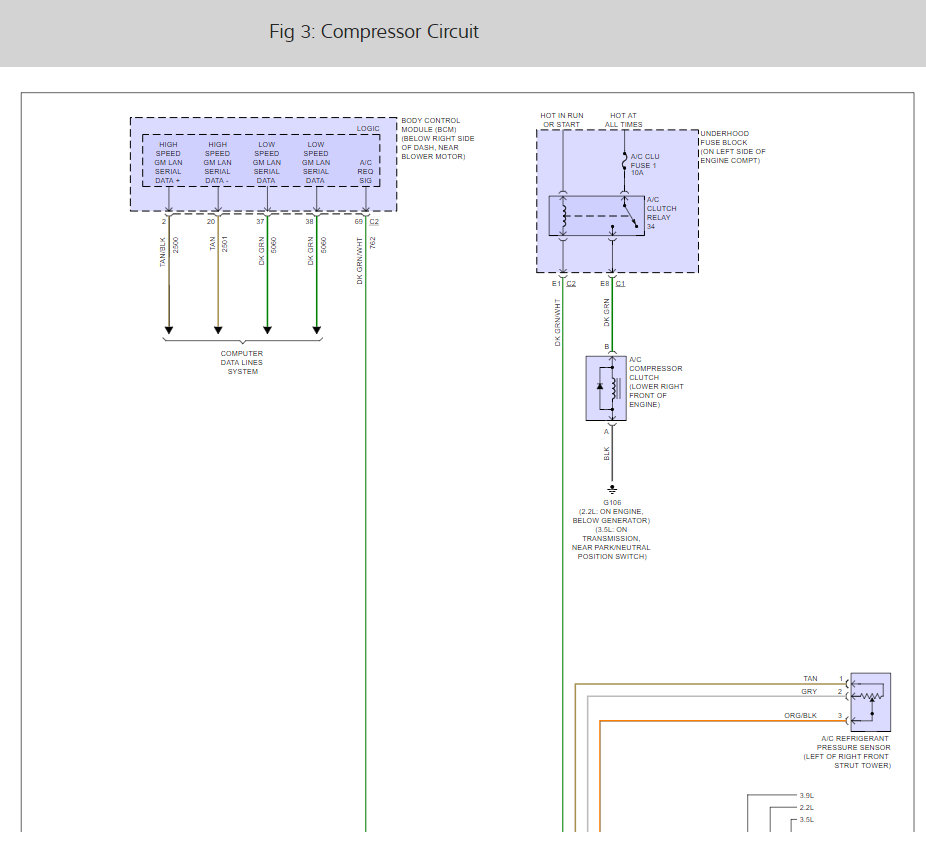Select the A/C Compressor Clutch coil symbol
The width and height of the screenshot is (926, 854).
[x=614, y=389]
